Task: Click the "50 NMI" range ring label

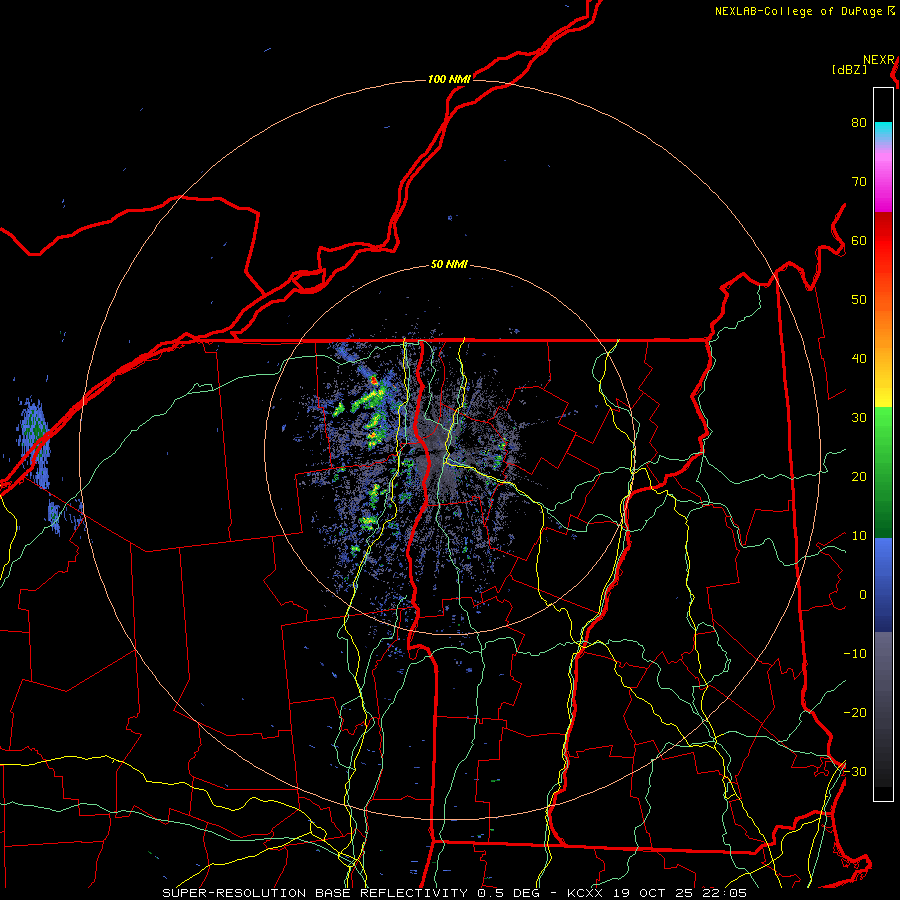Action: [x=449, y=265]
